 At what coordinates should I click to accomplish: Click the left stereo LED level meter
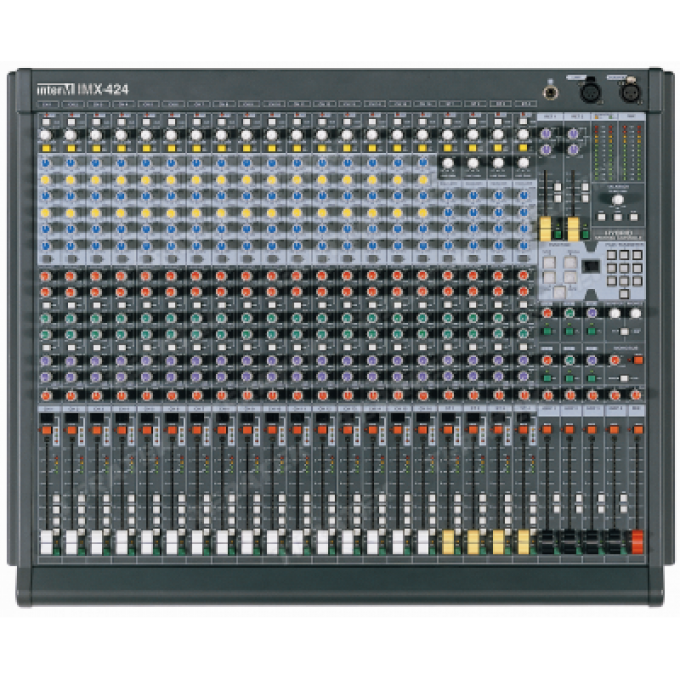click(x=604, y=152)
